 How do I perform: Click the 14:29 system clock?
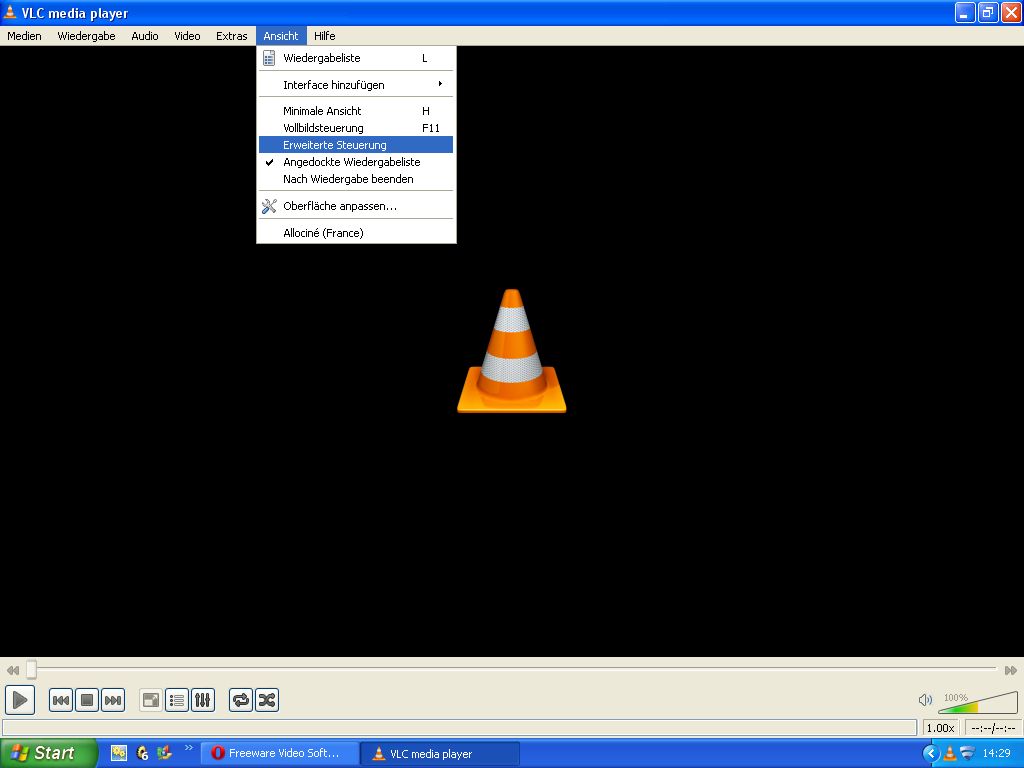[x=996, y=753]
